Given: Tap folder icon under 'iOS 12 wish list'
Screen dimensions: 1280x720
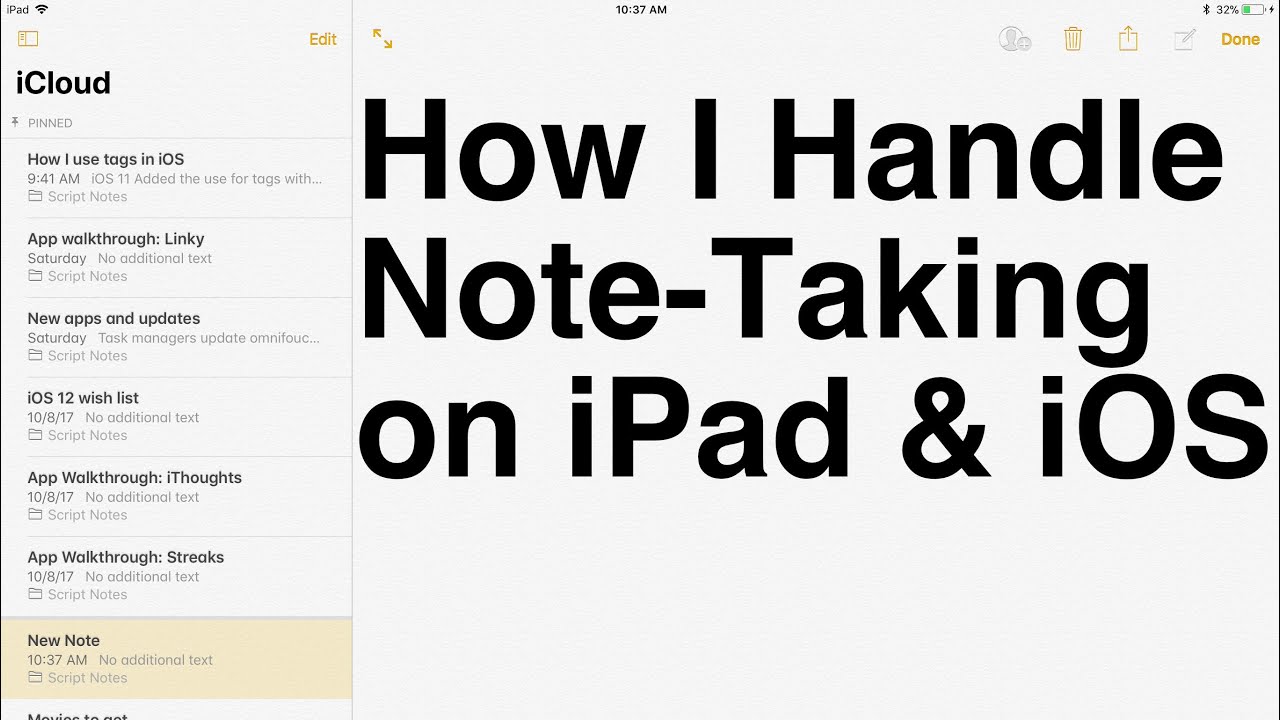Looking at the screenshot, I should 35,435.
